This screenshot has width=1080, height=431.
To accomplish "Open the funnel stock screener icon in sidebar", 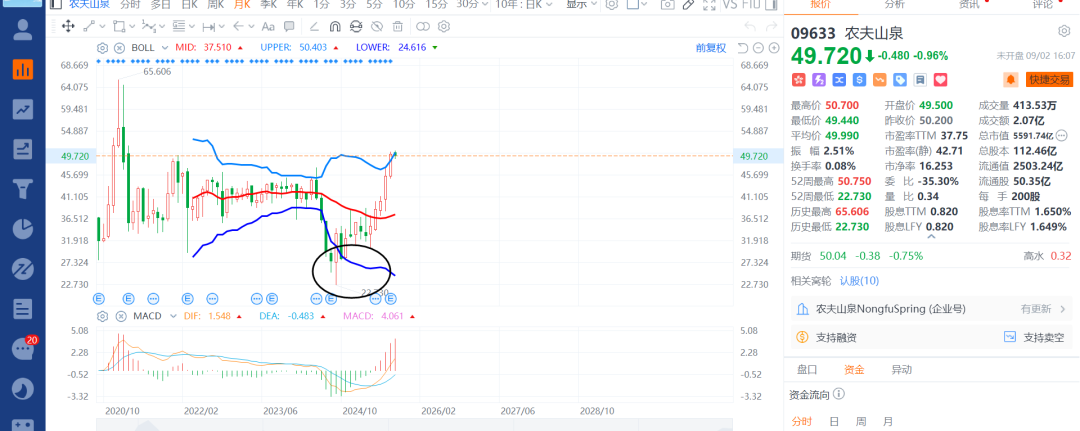I will 23,187.
